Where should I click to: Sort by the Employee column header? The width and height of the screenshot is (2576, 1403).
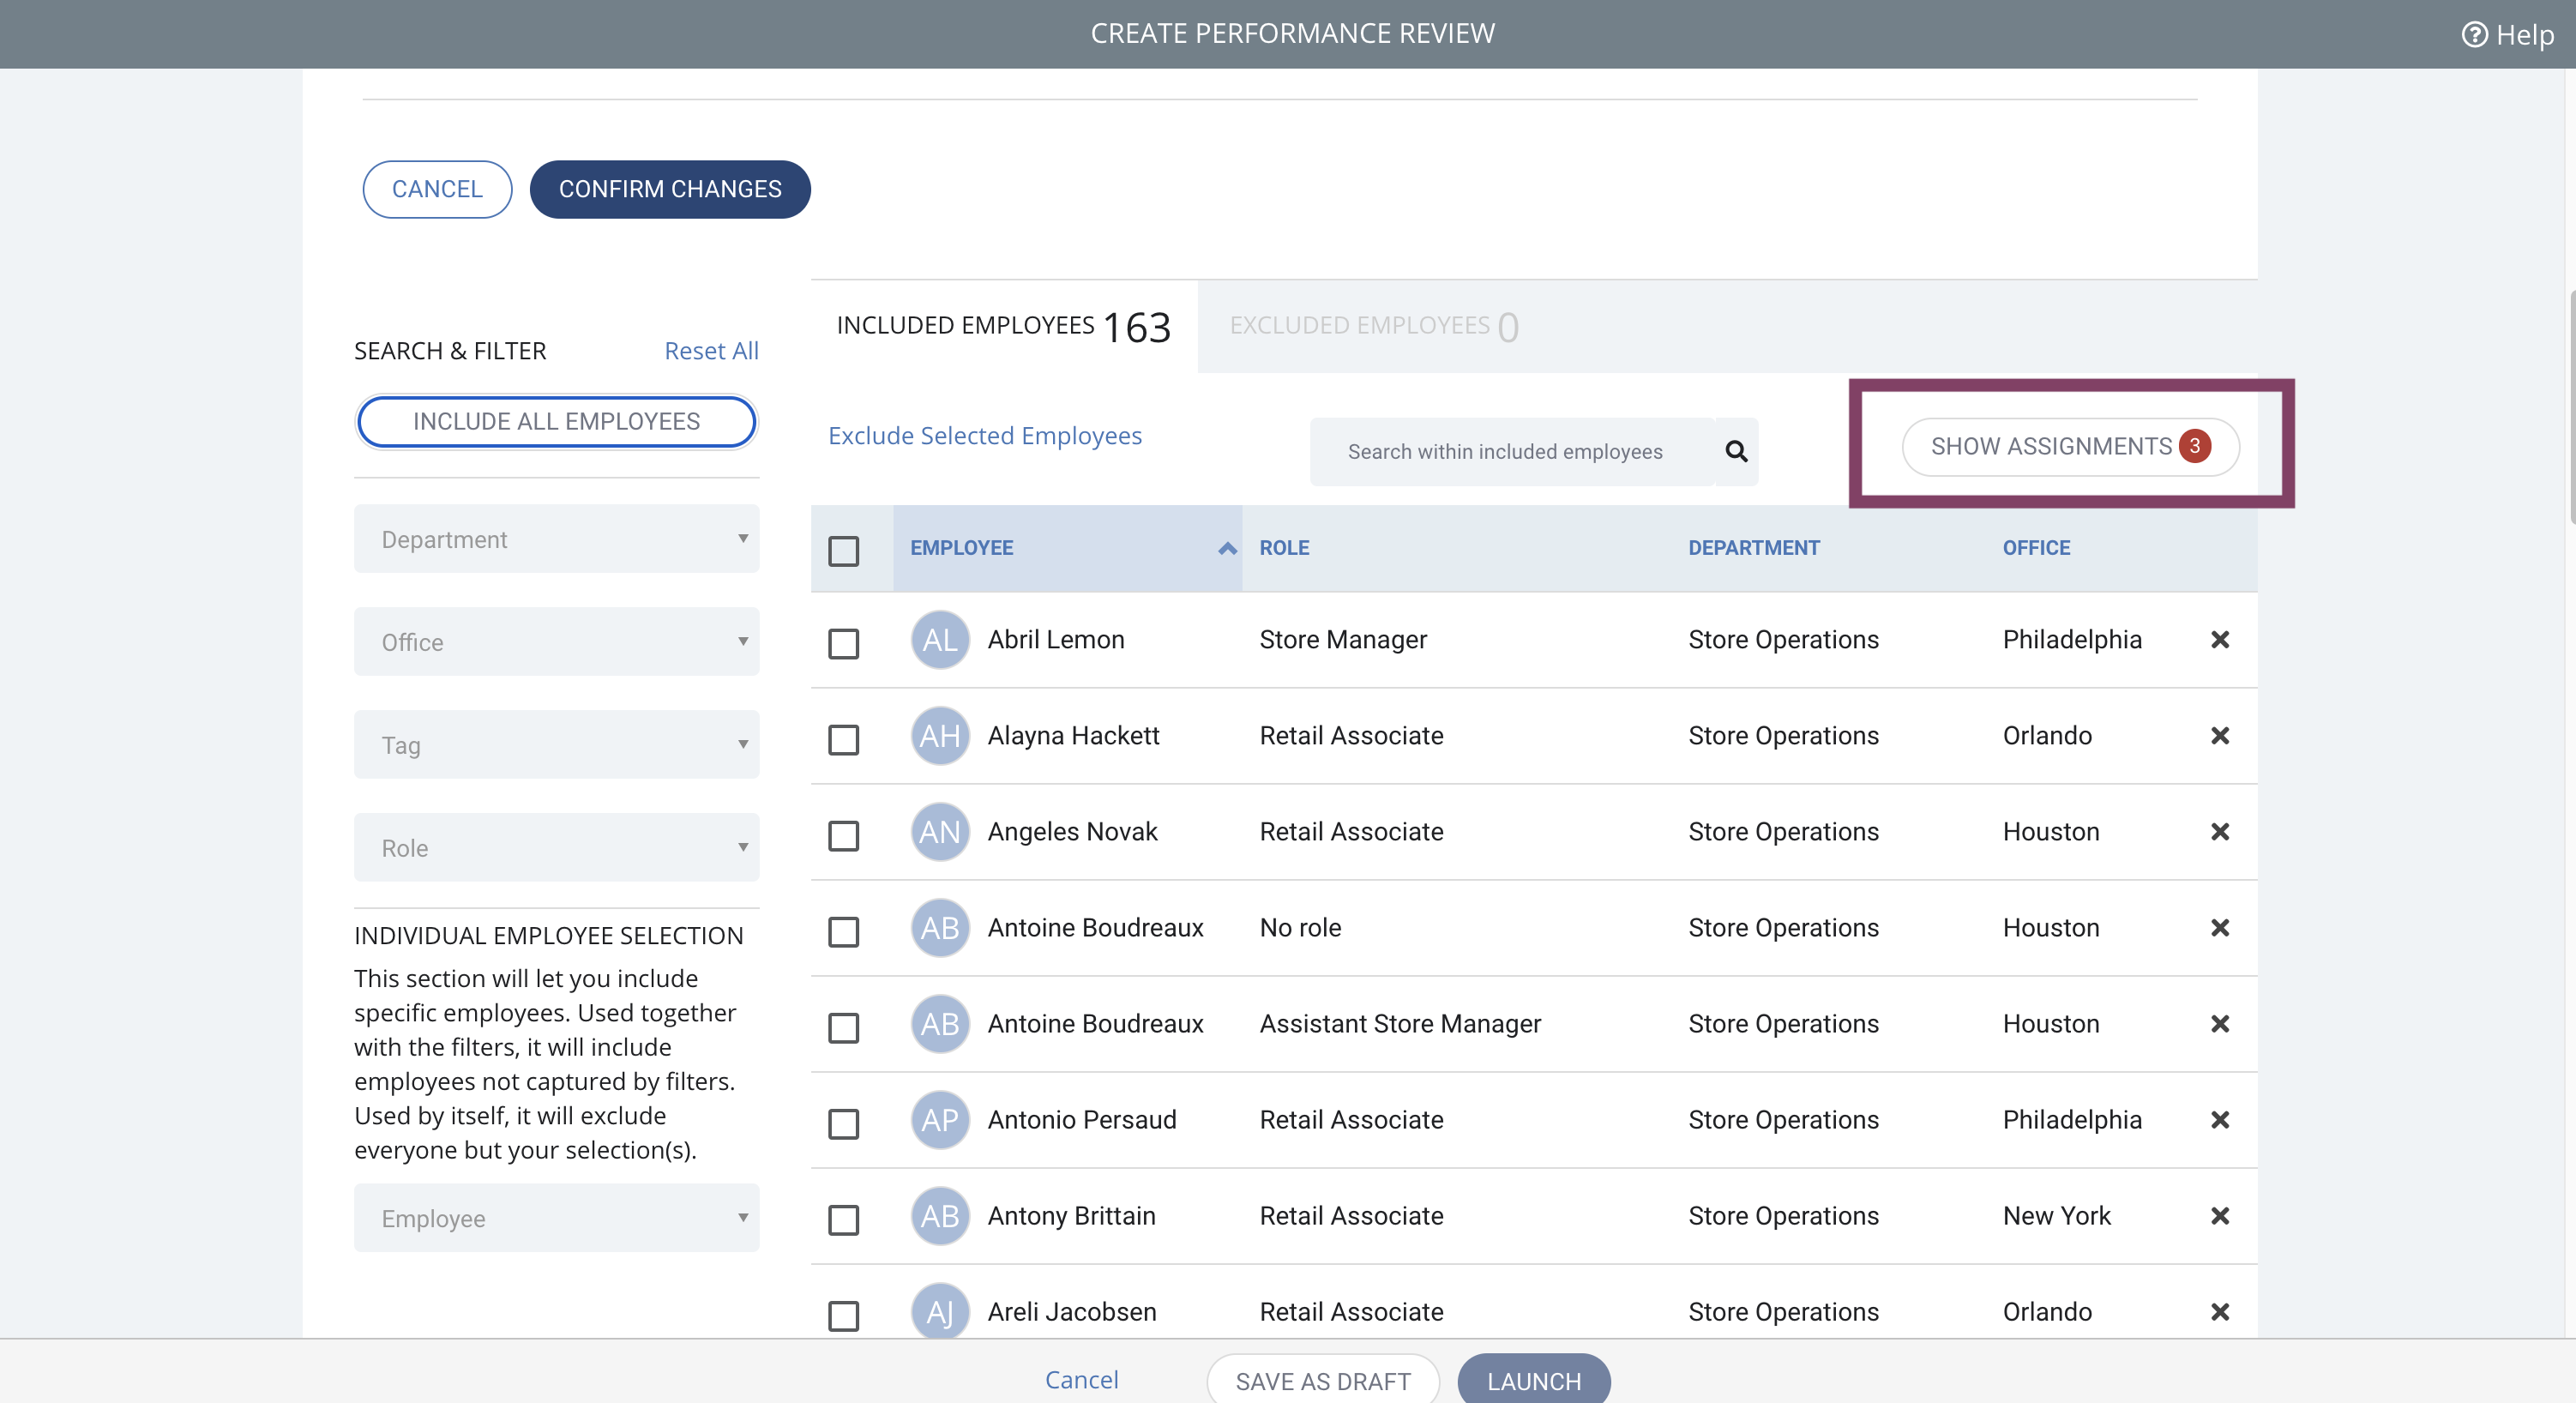(1067, 548)
